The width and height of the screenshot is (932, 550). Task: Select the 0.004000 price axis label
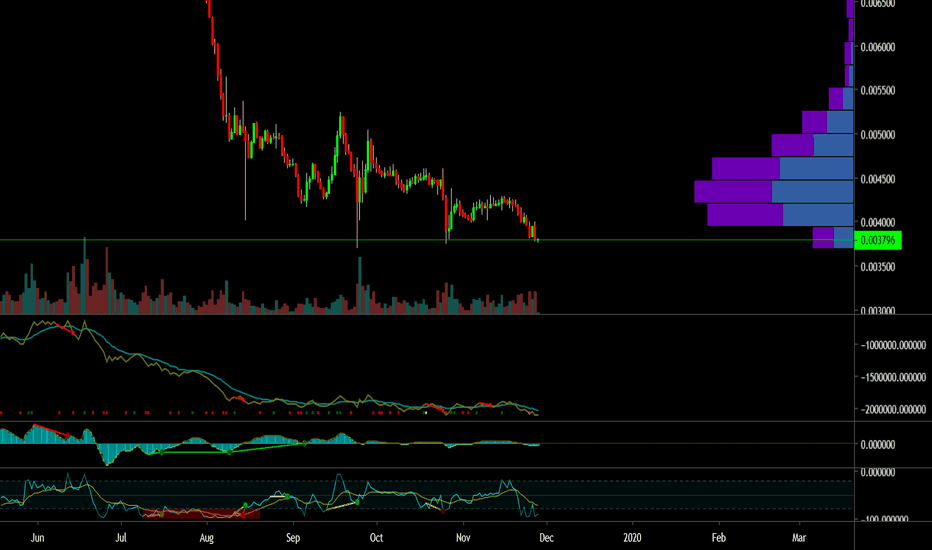coord(878,222)
